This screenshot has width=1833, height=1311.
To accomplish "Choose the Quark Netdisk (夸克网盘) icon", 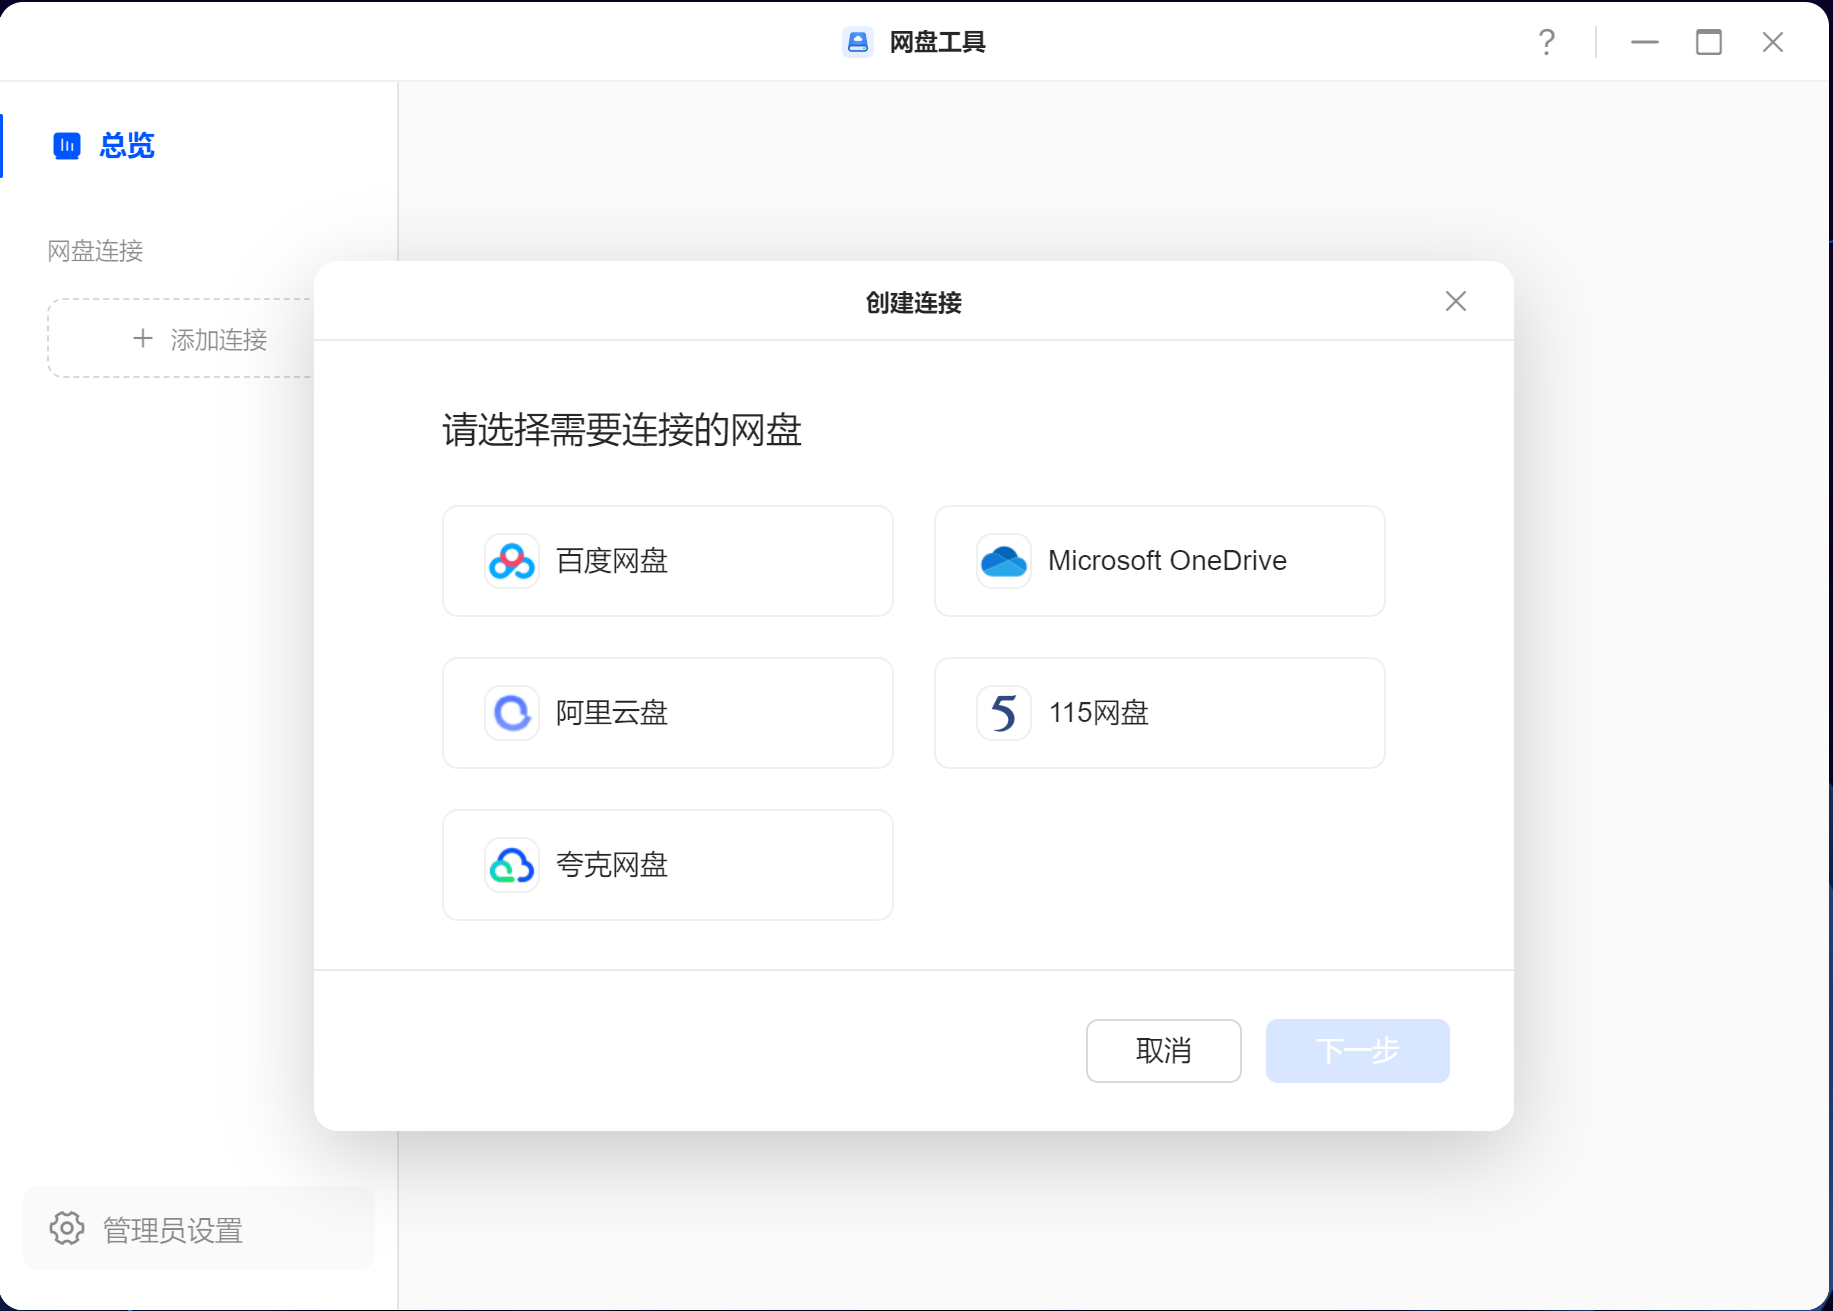I will (x=512, y=865).
